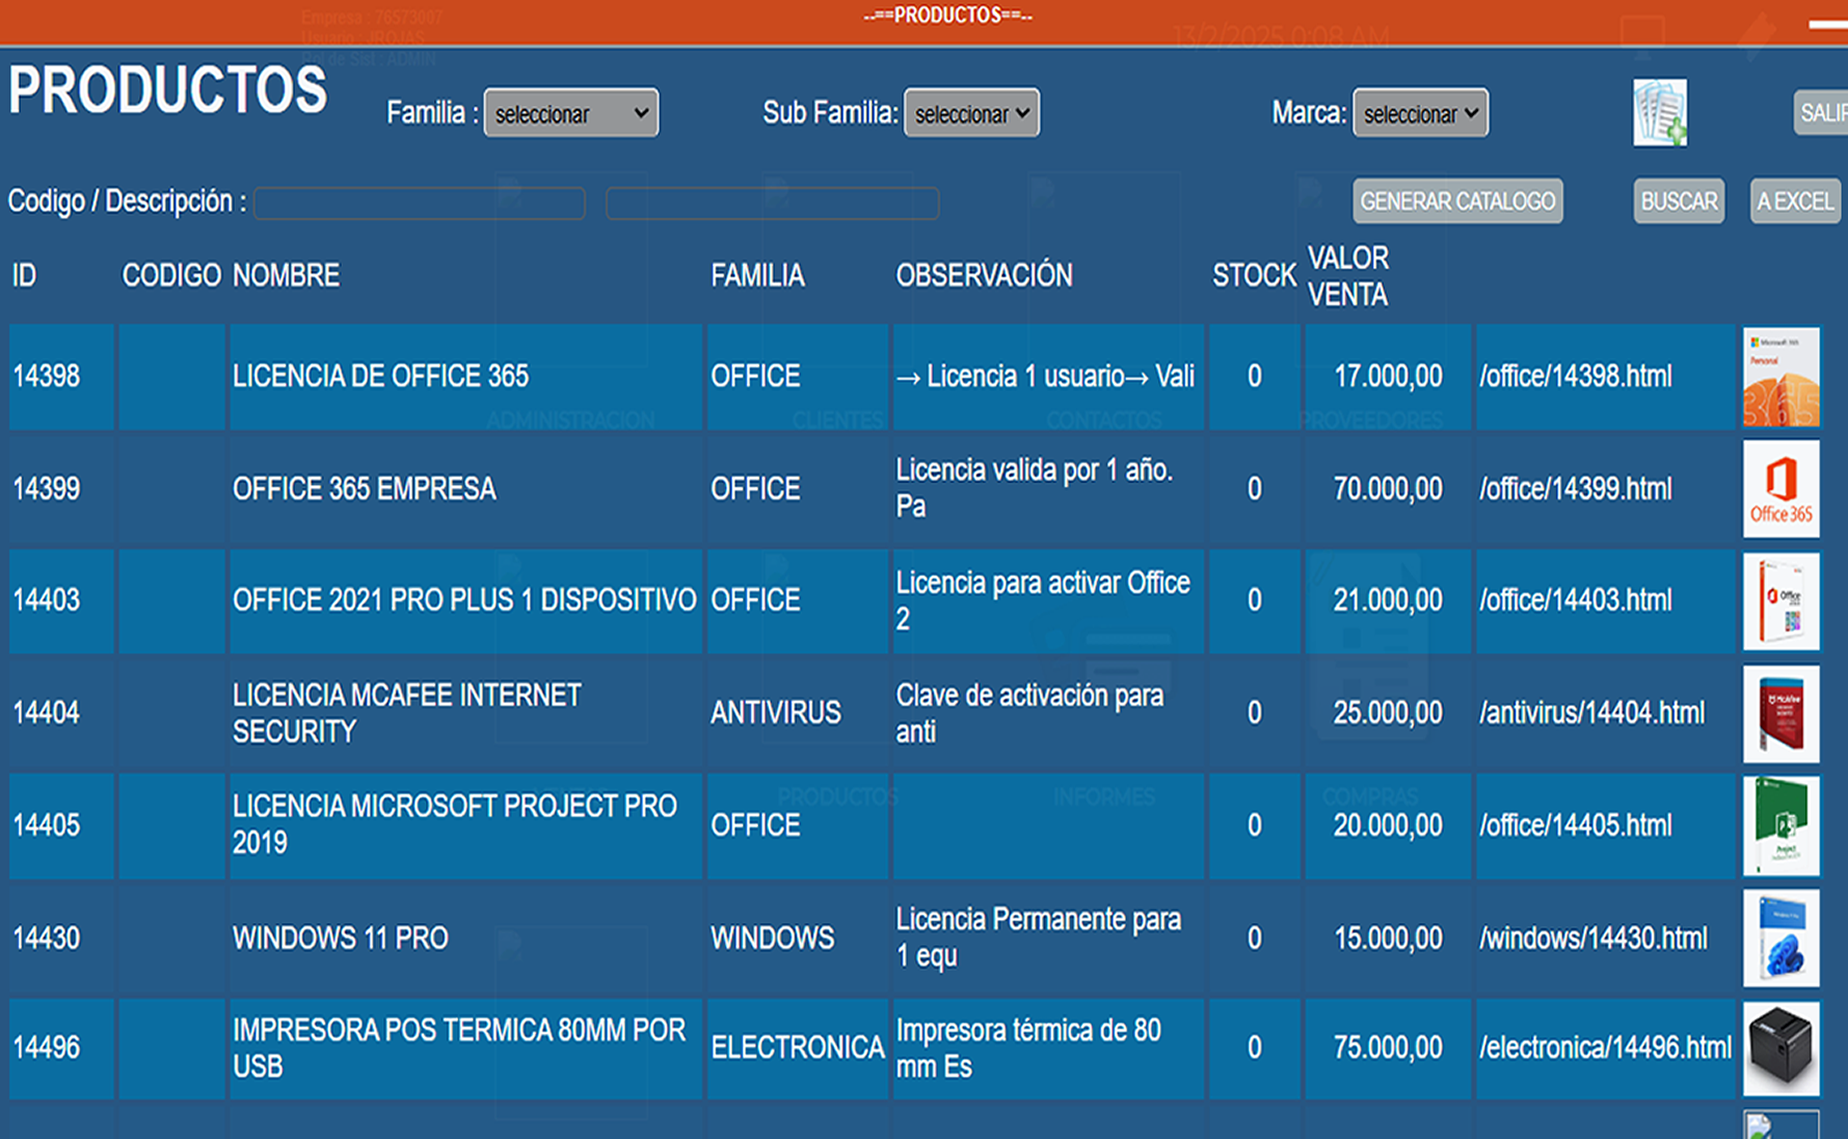This screenshot has width=1848, height=1139.
Task: Open the Marca dropdown list
Action: (x=1420, y=113)
